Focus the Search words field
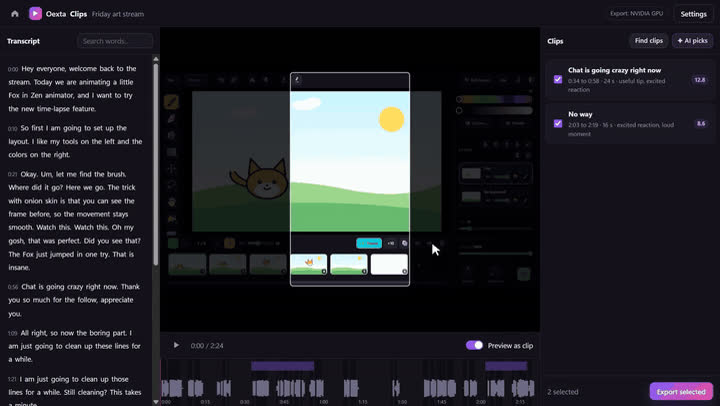The width and height of the screenshot is (720, 406). pos(115,41)
